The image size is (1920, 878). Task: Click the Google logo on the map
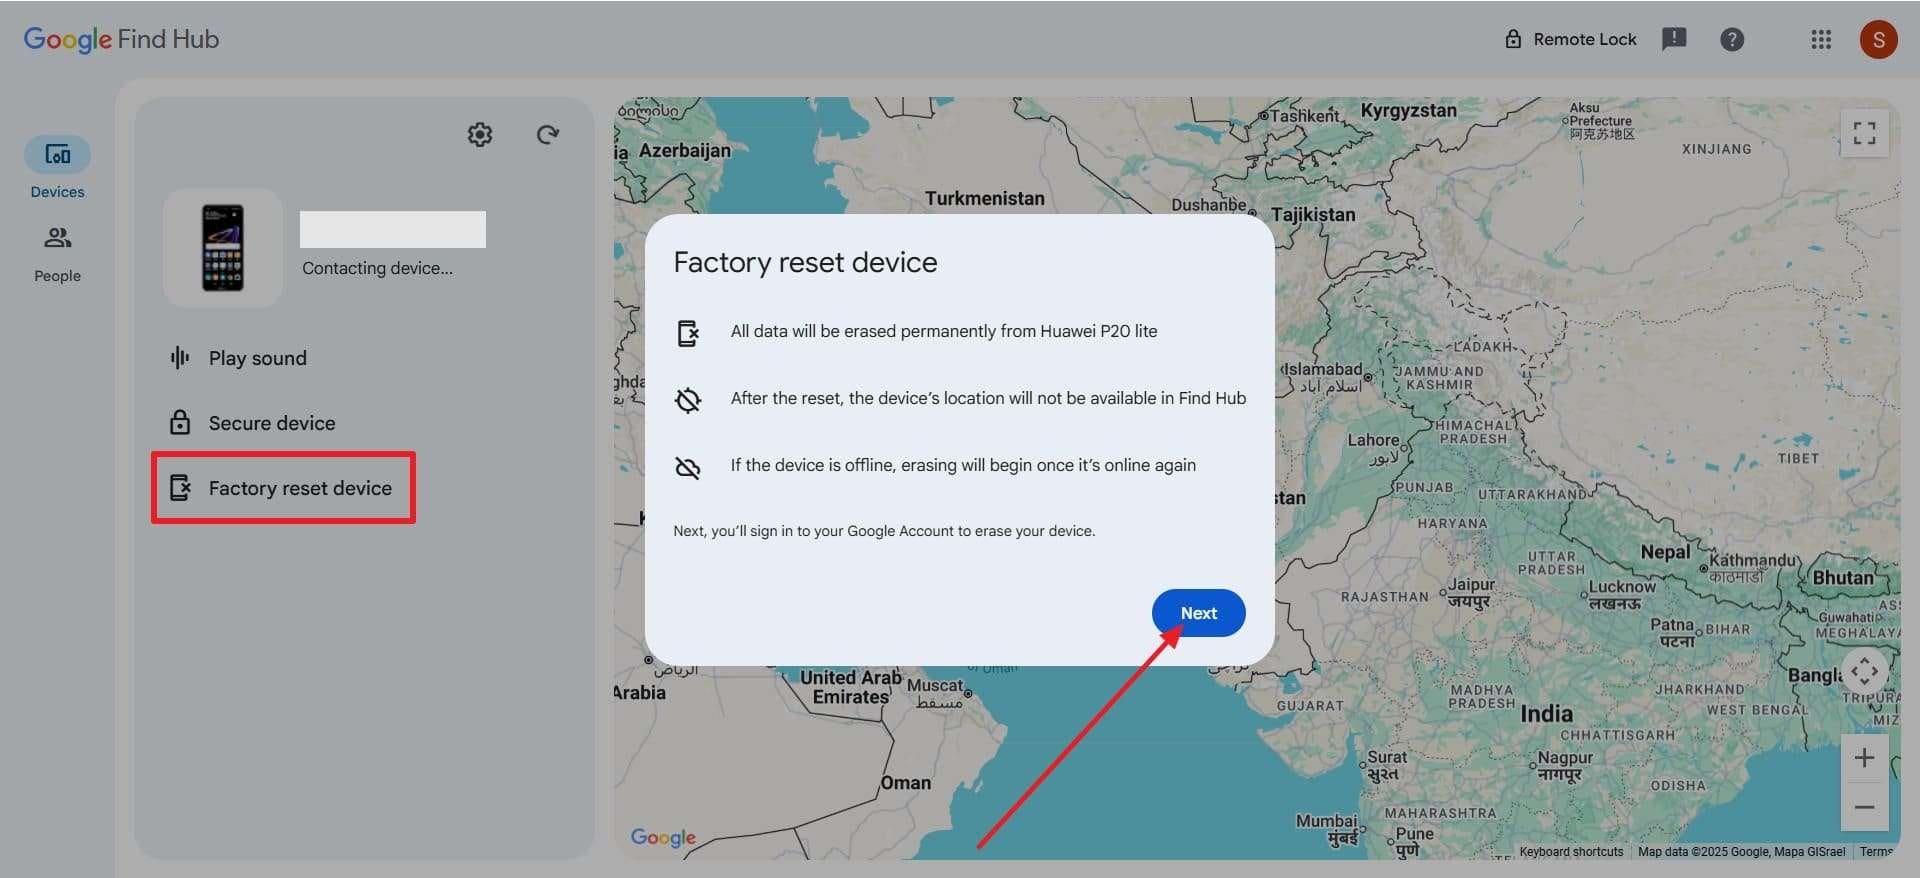(x=663, y=837)
